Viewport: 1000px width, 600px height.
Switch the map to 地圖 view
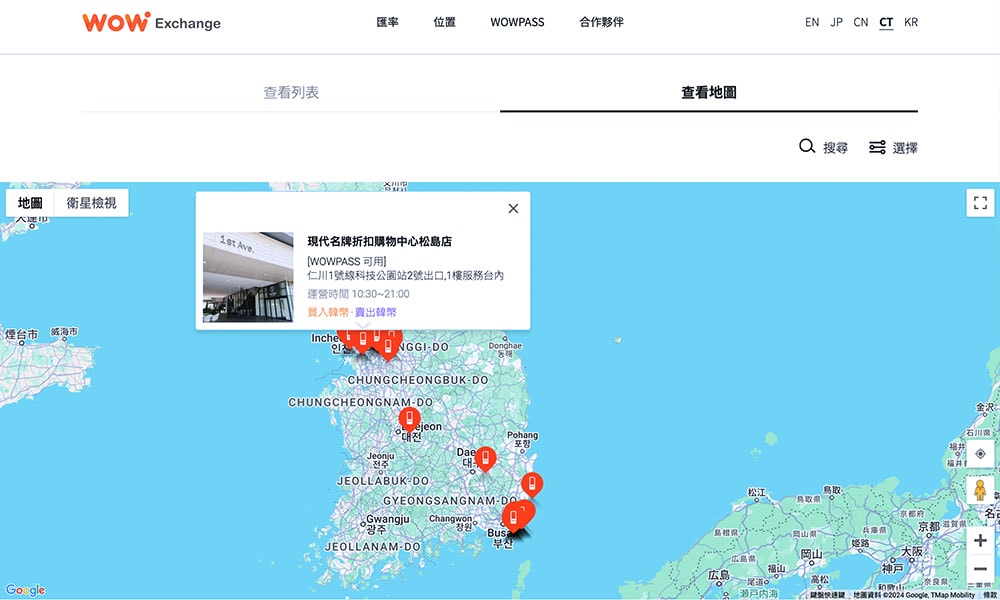click(30, 203)
